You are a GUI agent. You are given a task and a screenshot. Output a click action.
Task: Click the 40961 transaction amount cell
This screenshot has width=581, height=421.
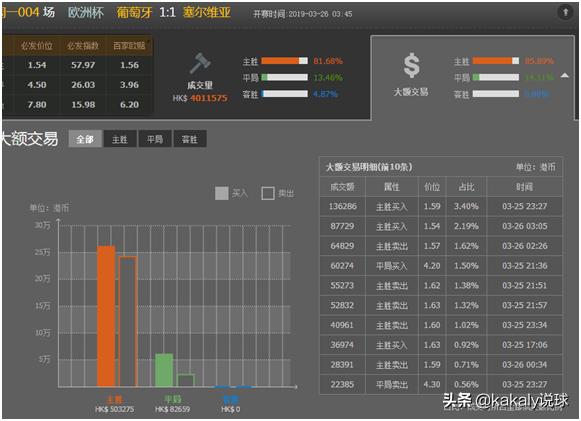pos(342,325)
